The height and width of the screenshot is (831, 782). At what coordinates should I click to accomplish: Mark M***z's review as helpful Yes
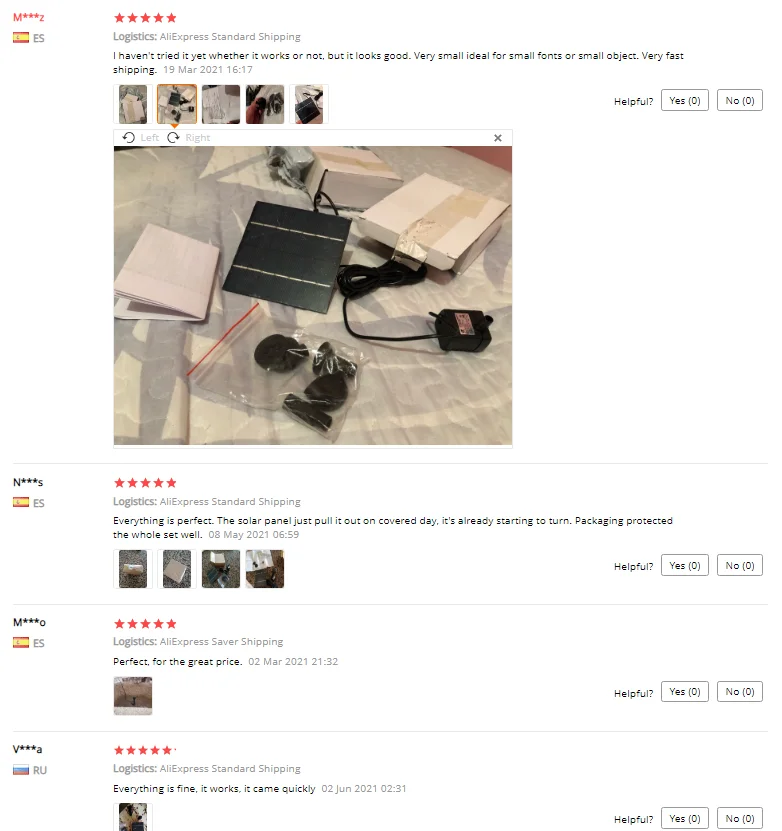pyautogui.click(x=685, y=101)
